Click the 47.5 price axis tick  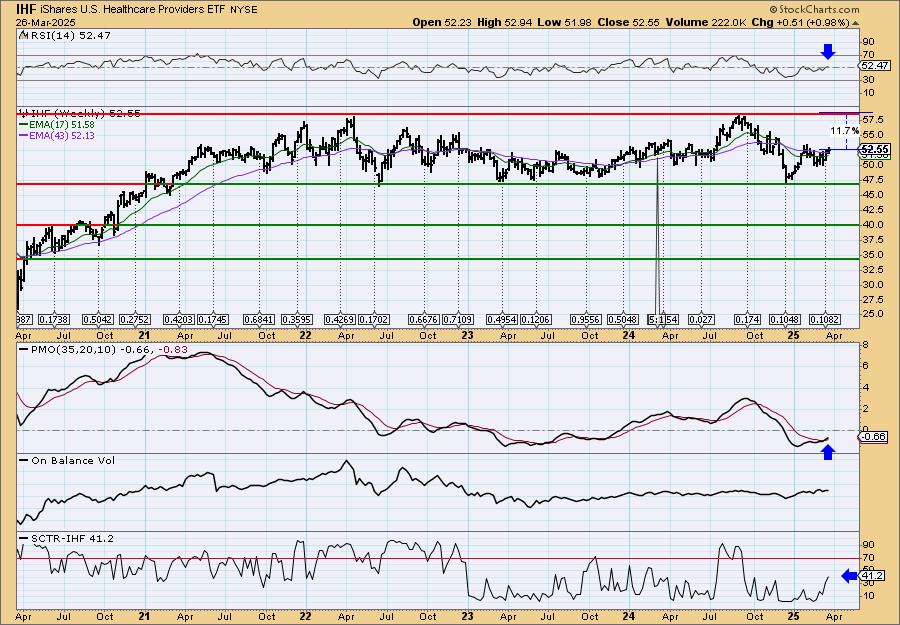coord(872,180)
